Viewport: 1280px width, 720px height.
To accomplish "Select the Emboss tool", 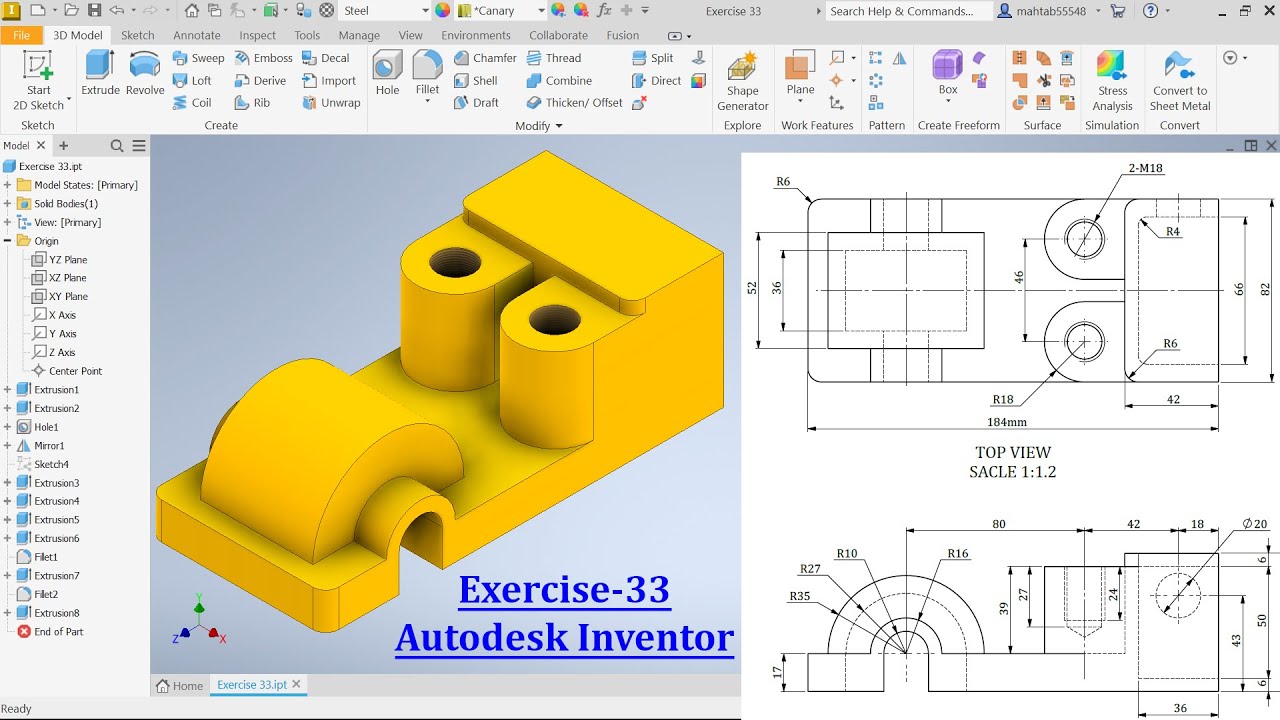I will point(263,58).
